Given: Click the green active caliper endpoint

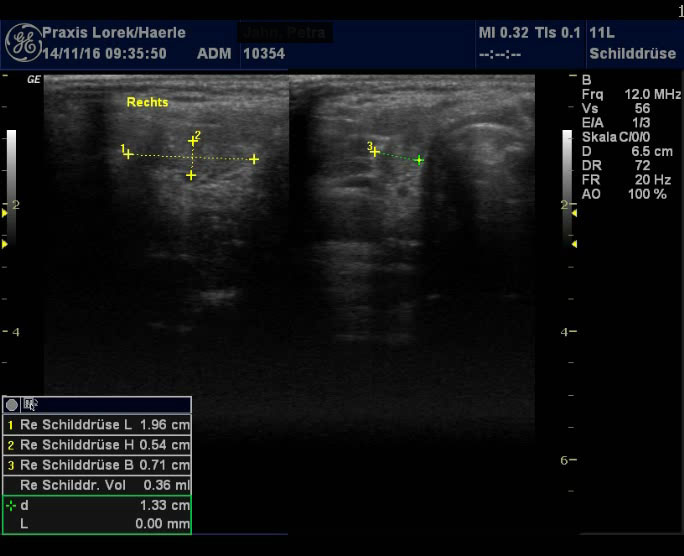Looking at the screenshot, I should click(x=419, y=160).
